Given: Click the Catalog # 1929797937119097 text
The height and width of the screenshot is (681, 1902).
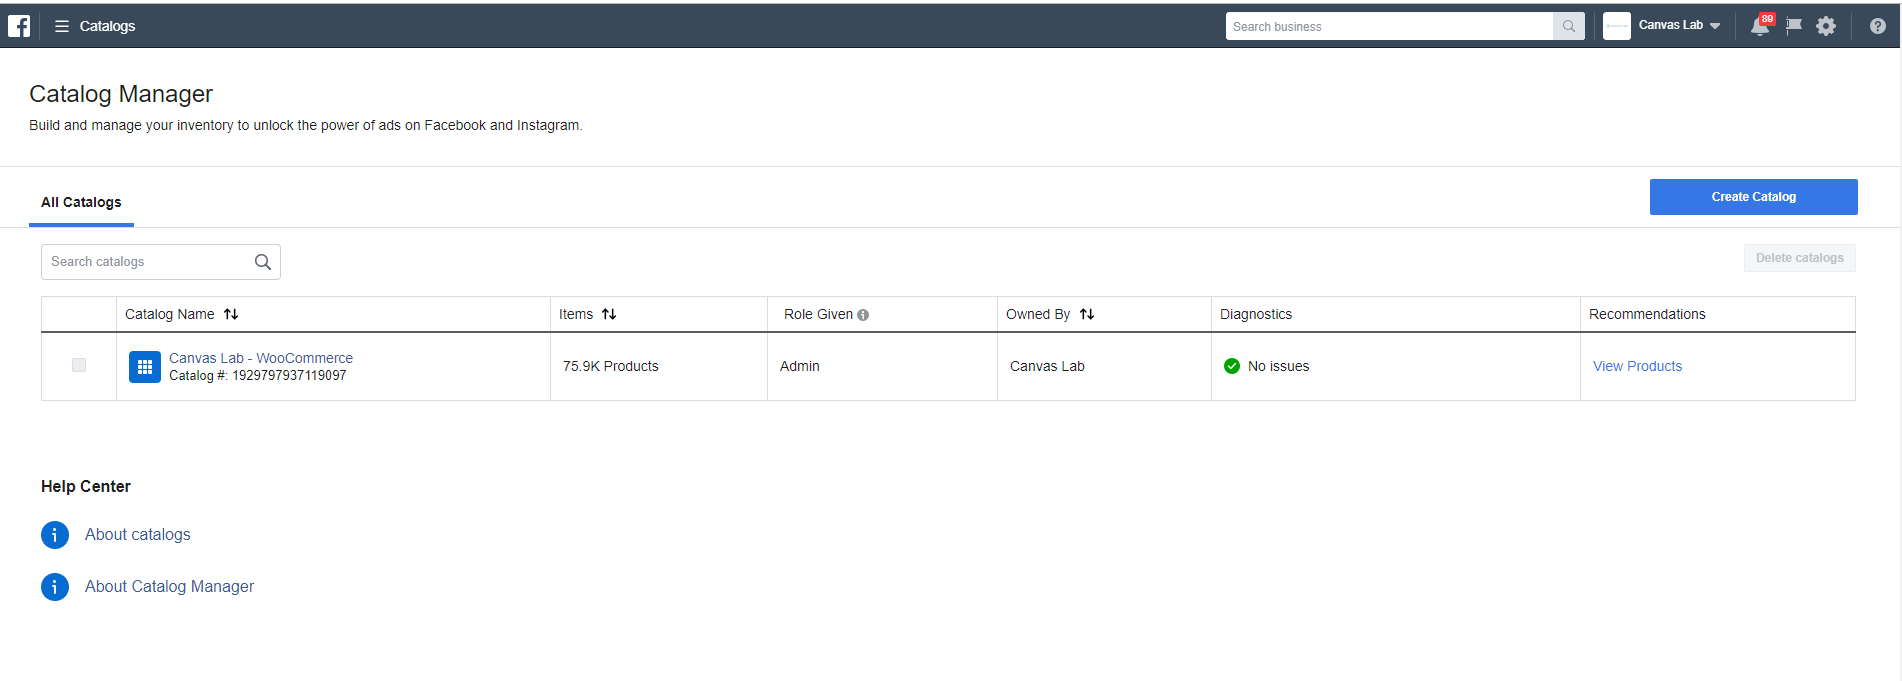Looking at the screenshot, I should click(258, 376).
